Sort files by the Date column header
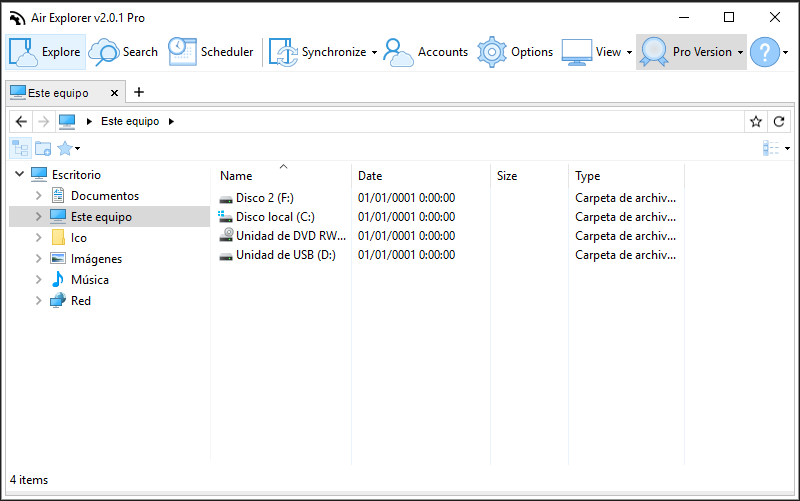Image resolution: width=800 pixels, height=501 pixels. [370, 176]
